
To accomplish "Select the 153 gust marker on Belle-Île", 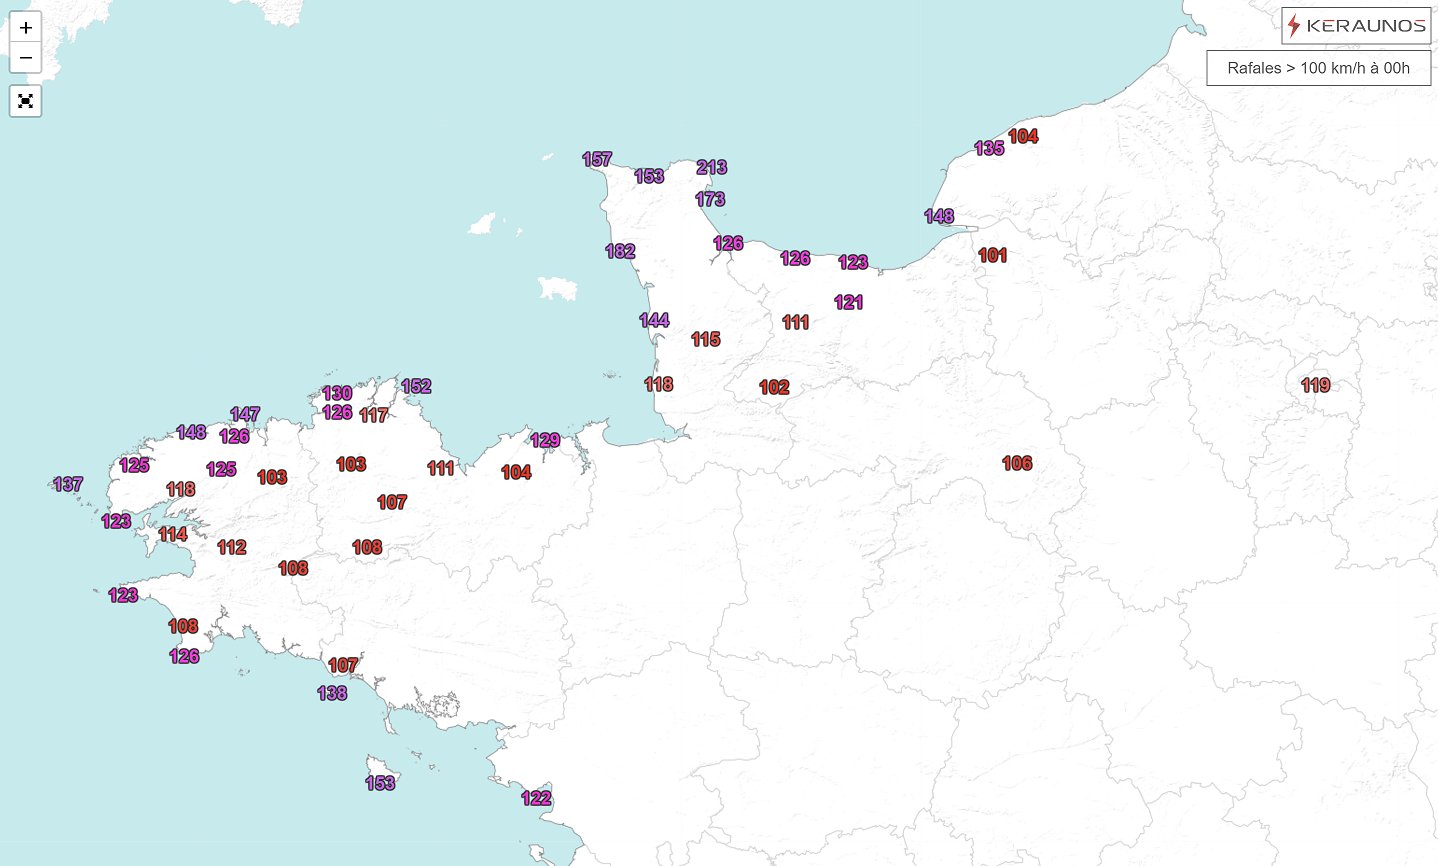I will [x=381, y=783].
